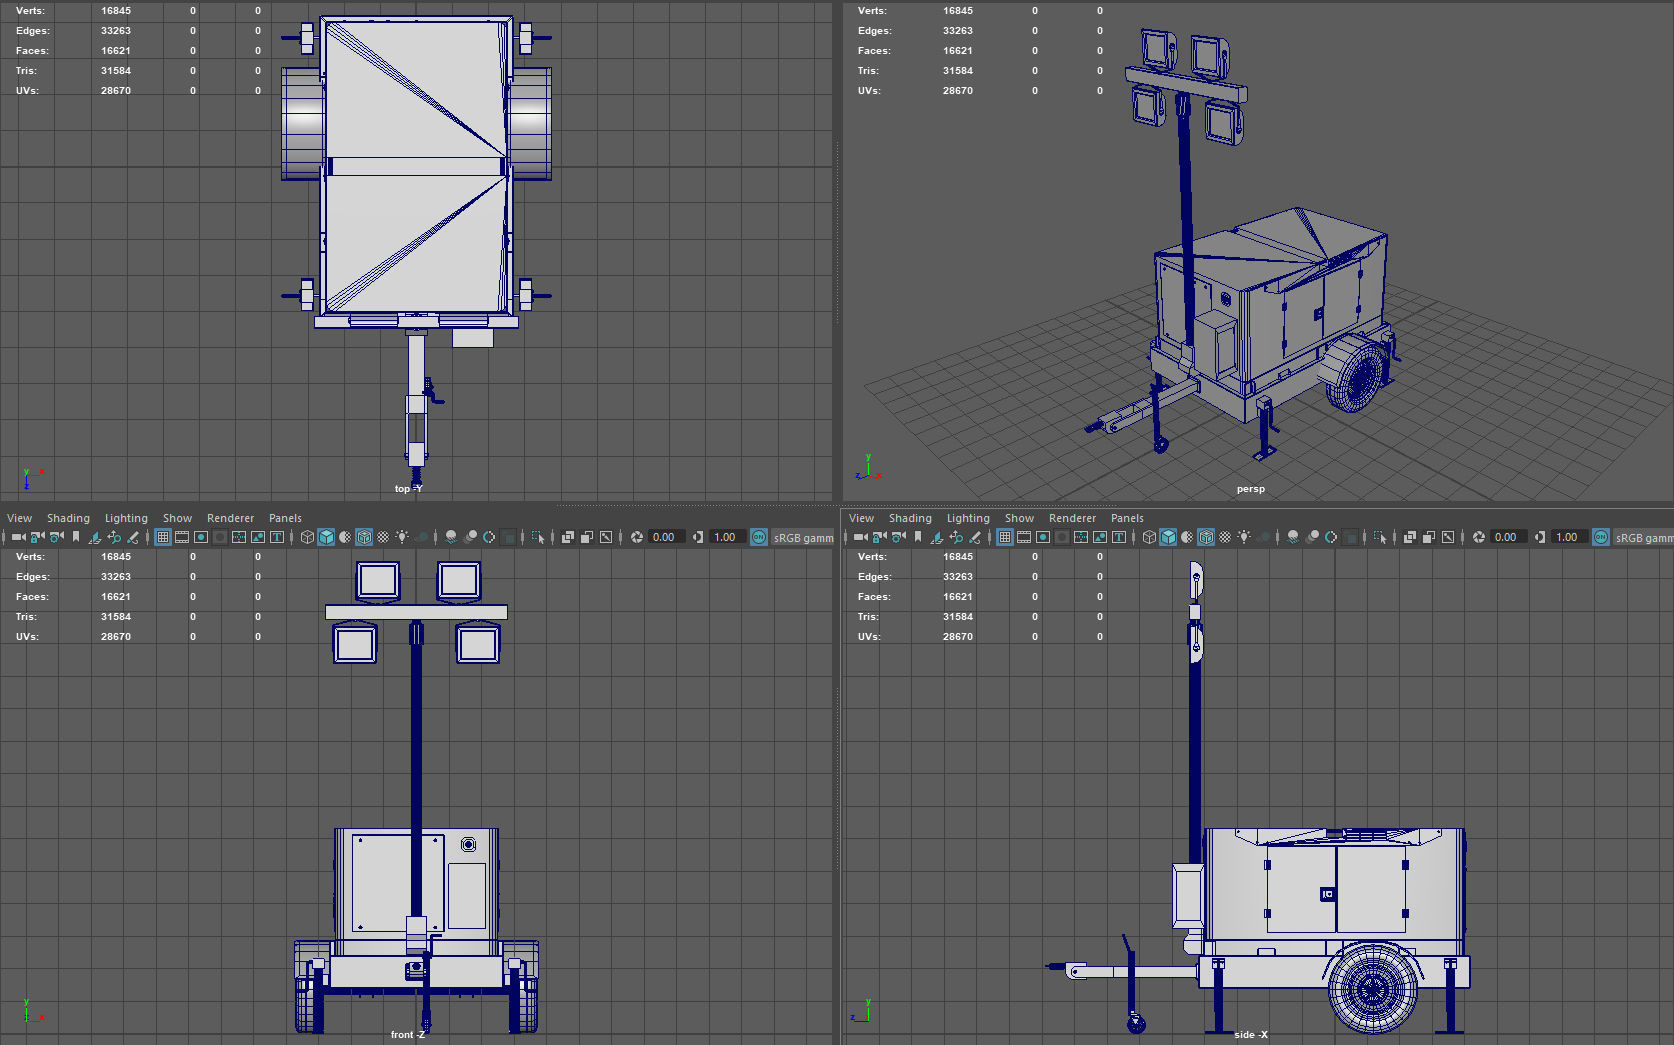Activate 2D pan/zoom in the front panel

click(x=114, y=537)
